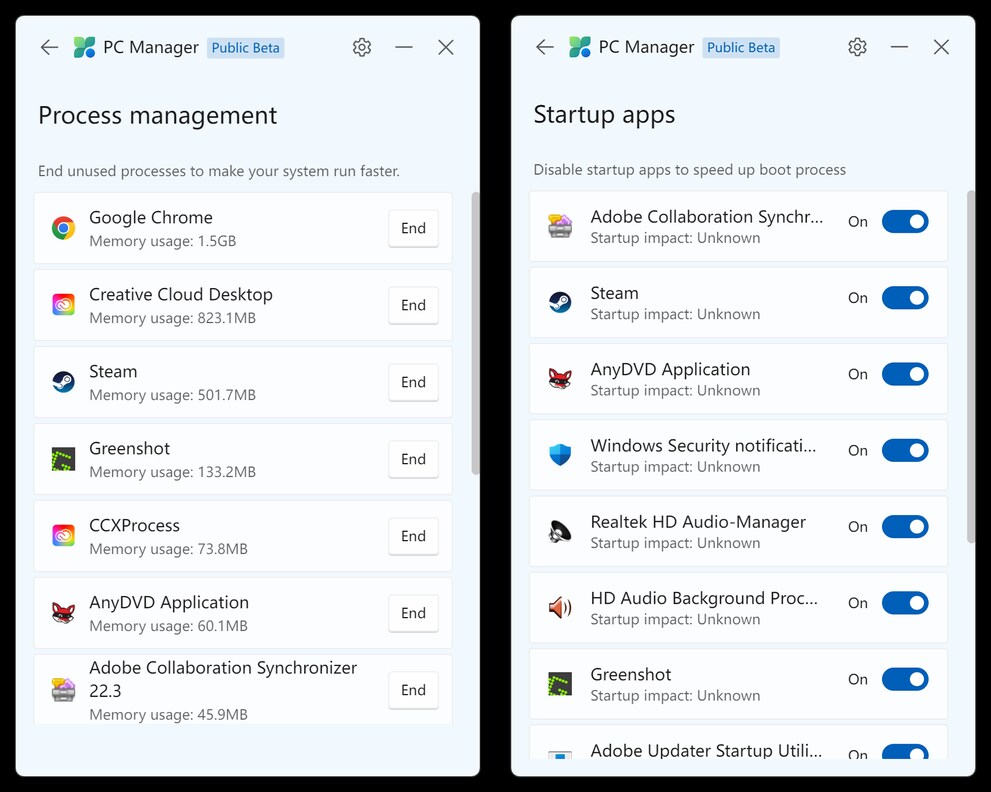991x792 pixels.
Task: Turn off AnyDVD Application at startup
Action: click(905, 374)
